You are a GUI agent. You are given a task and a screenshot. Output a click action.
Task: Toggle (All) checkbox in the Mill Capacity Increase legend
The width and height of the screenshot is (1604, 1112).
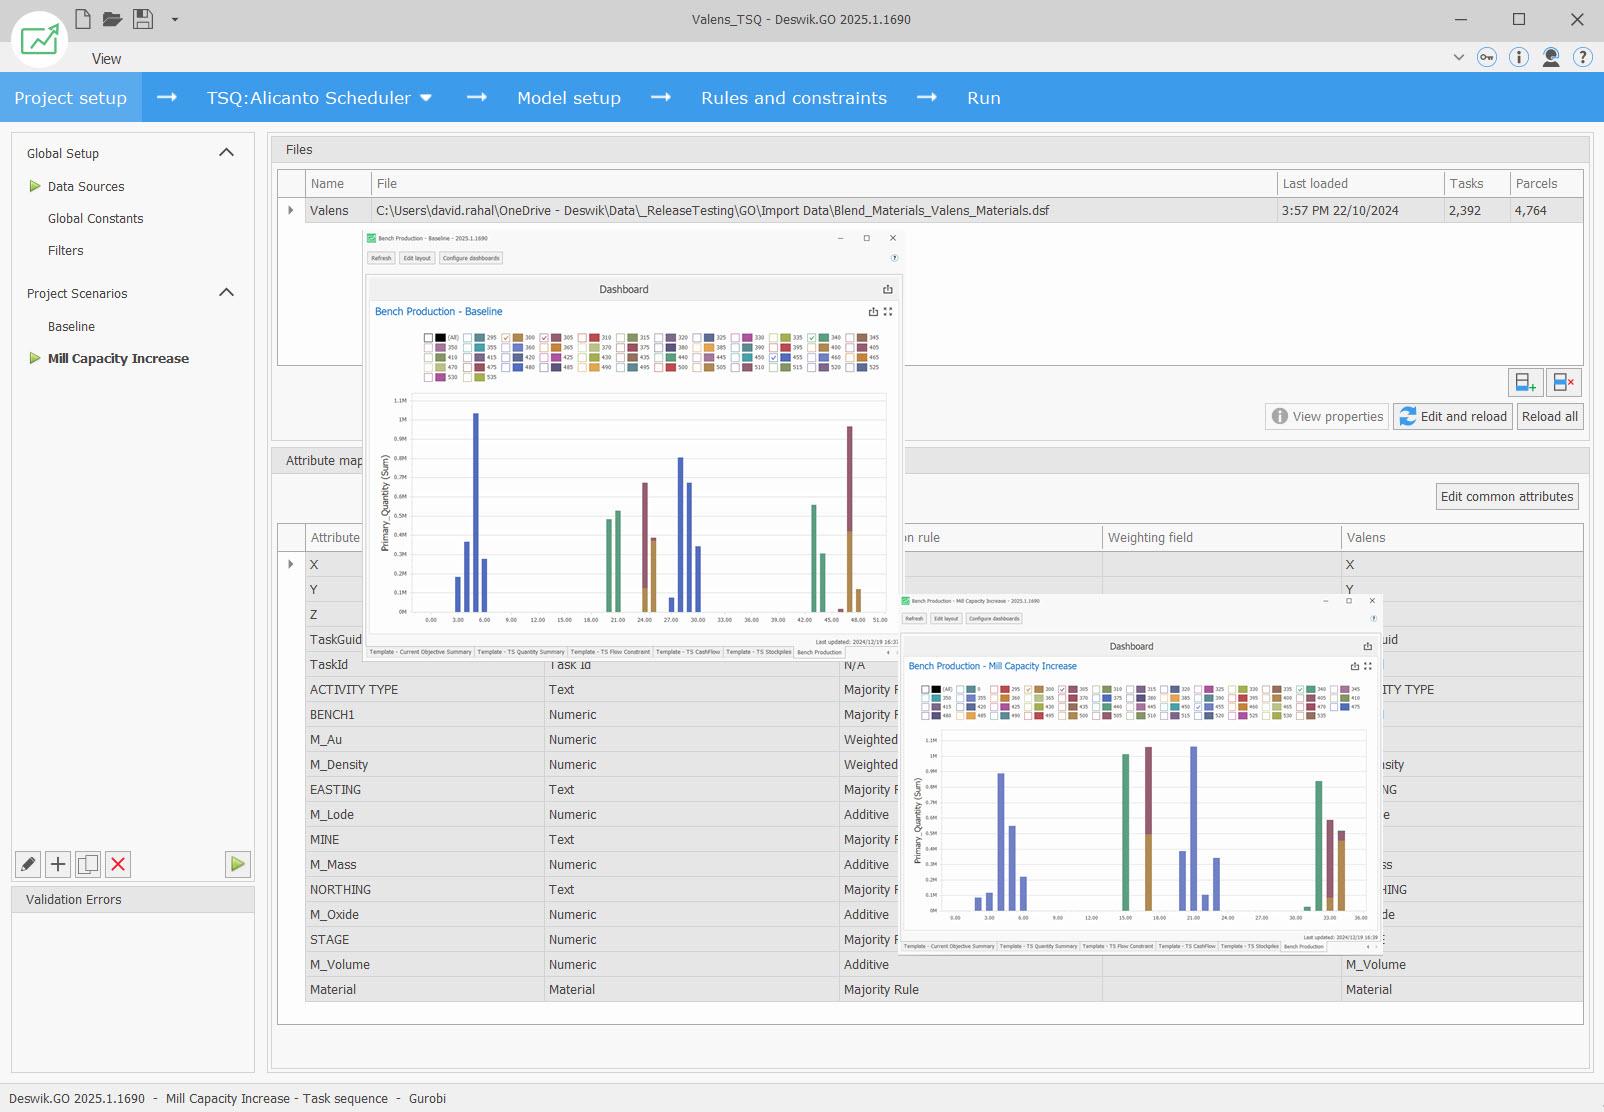(925, 689)
